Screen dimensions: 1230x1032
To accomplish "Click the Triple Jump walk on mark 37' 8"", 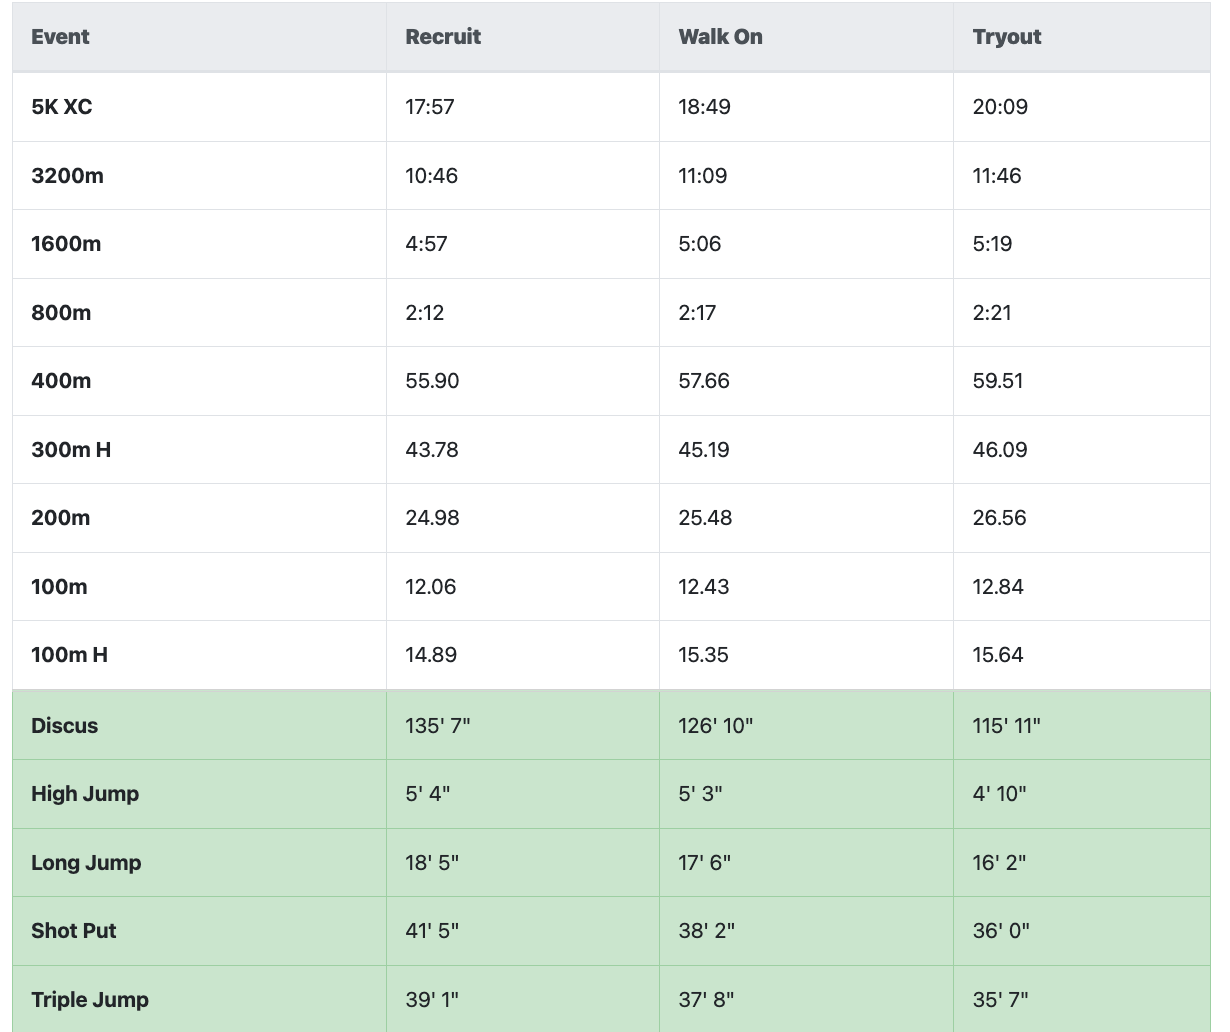I will tap(707, 1000).
